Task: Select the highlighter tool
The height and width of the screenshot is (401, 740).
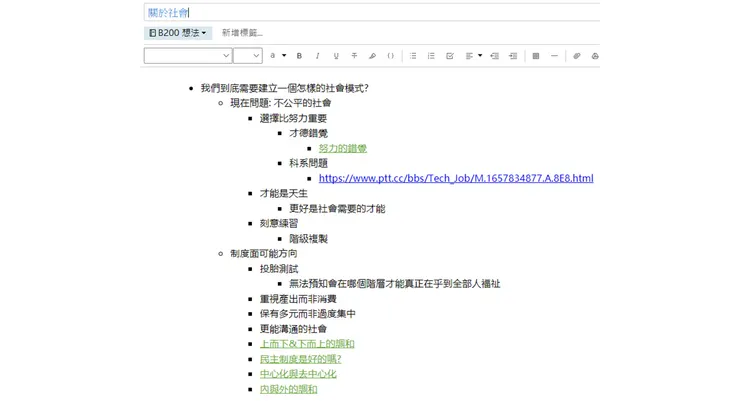Action: point(372,56)
